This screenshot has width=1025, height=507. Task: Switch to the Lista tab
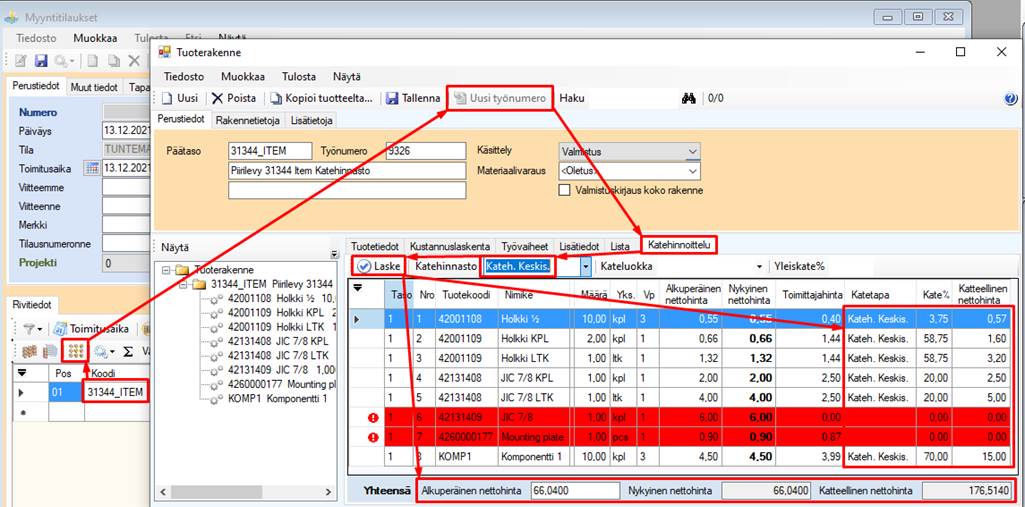[x=620, y=247]
